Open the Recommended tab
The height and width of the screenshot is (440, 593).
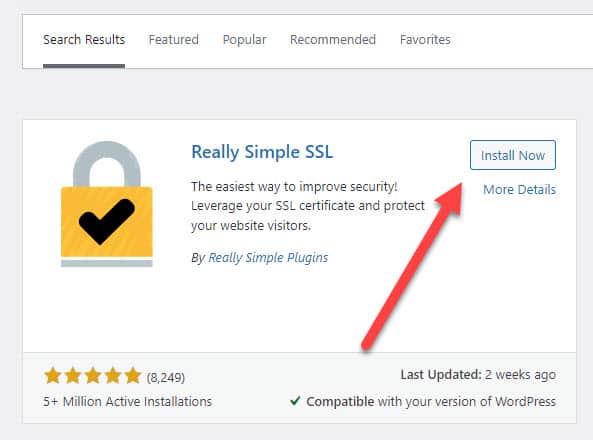(x=333, y=40)
